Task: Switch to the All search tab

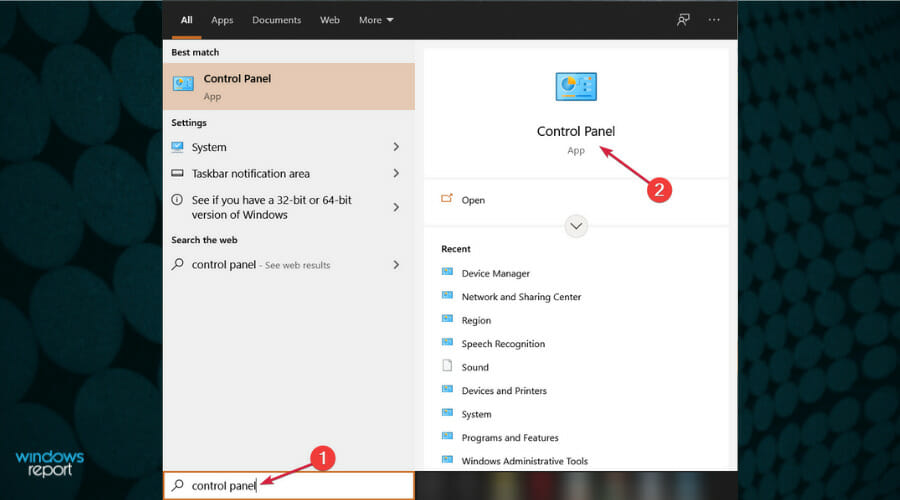Action: (x=187, y=20)
